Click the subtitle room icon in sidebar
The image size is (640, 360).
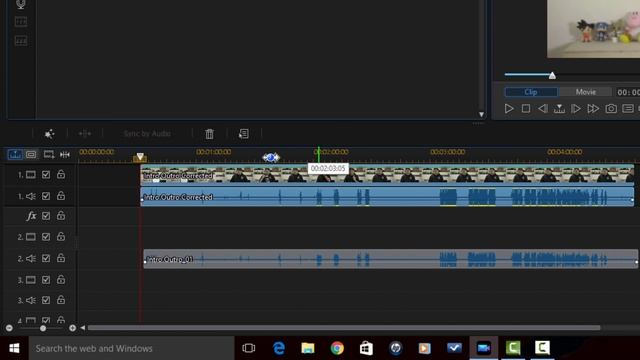coord(21,40)
